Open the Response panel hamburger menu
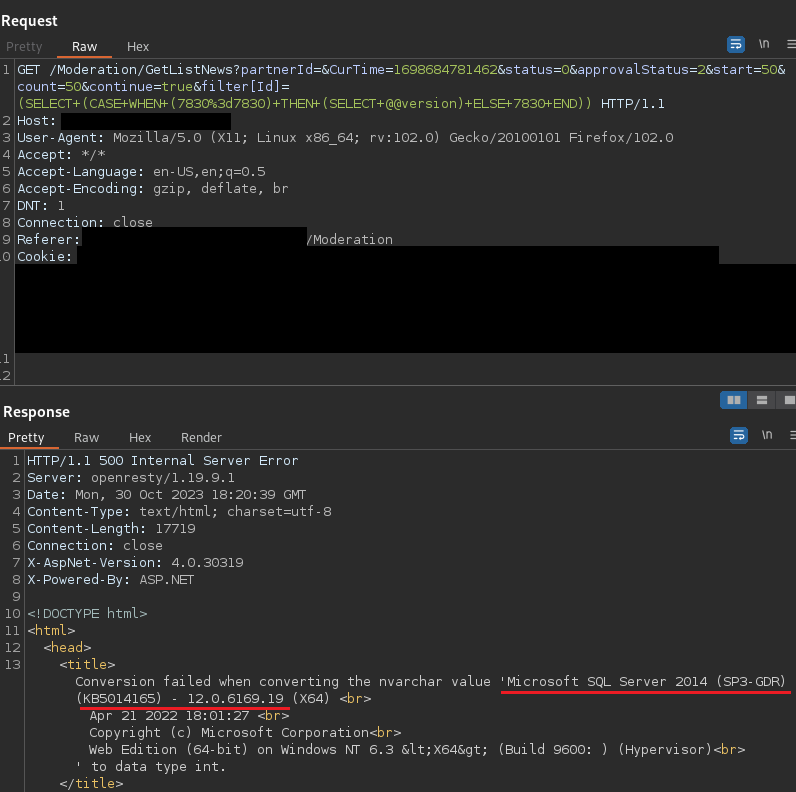796x792 pixels. [x=793, y=435]
